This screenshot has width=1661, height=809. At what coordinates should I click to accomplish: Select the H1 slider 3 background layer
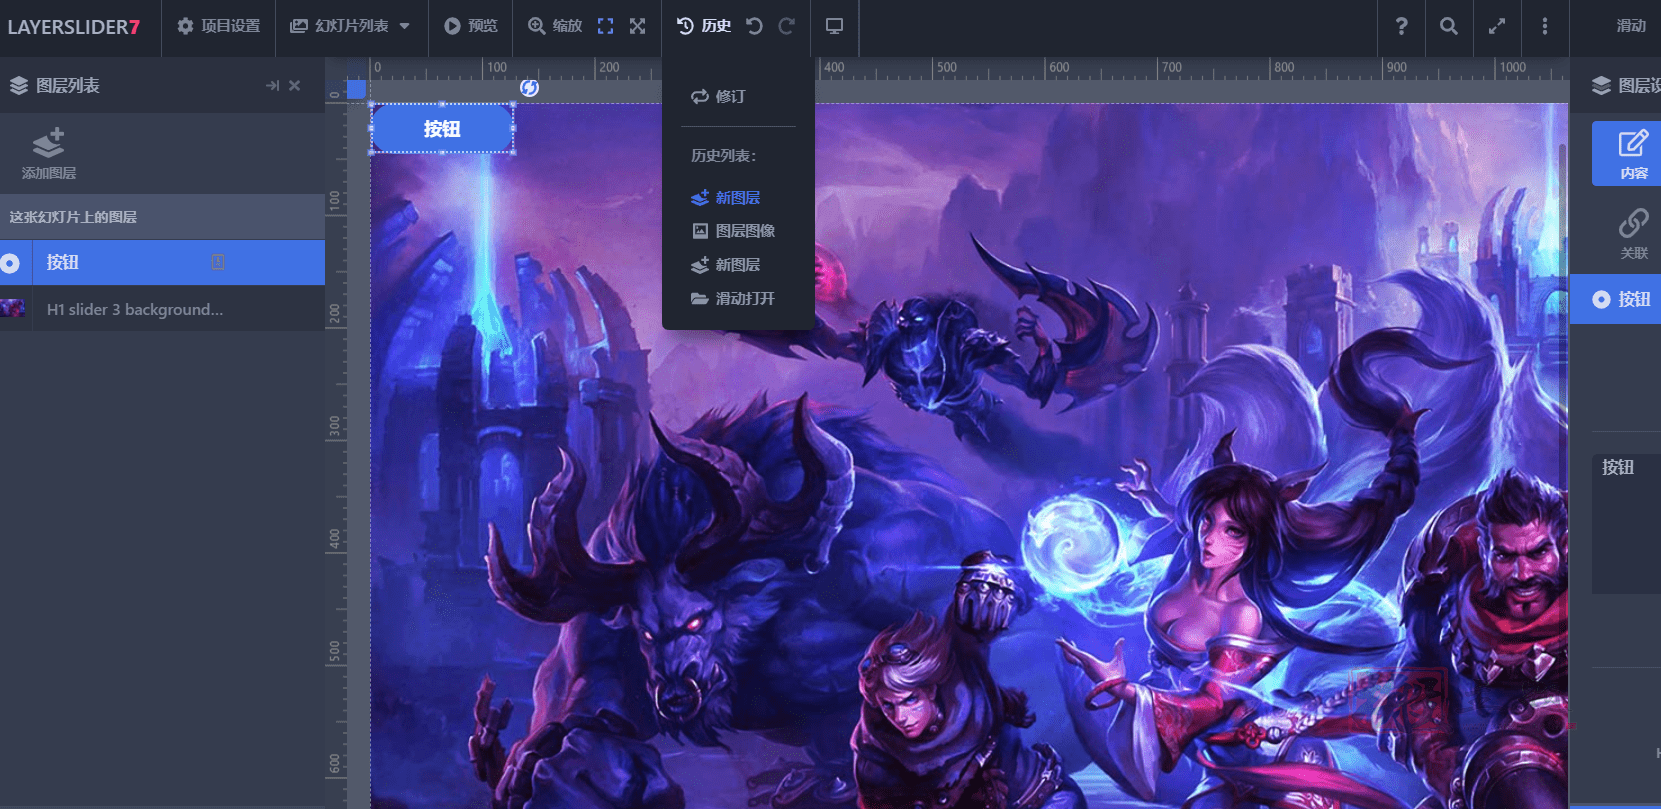coord(162,309)
